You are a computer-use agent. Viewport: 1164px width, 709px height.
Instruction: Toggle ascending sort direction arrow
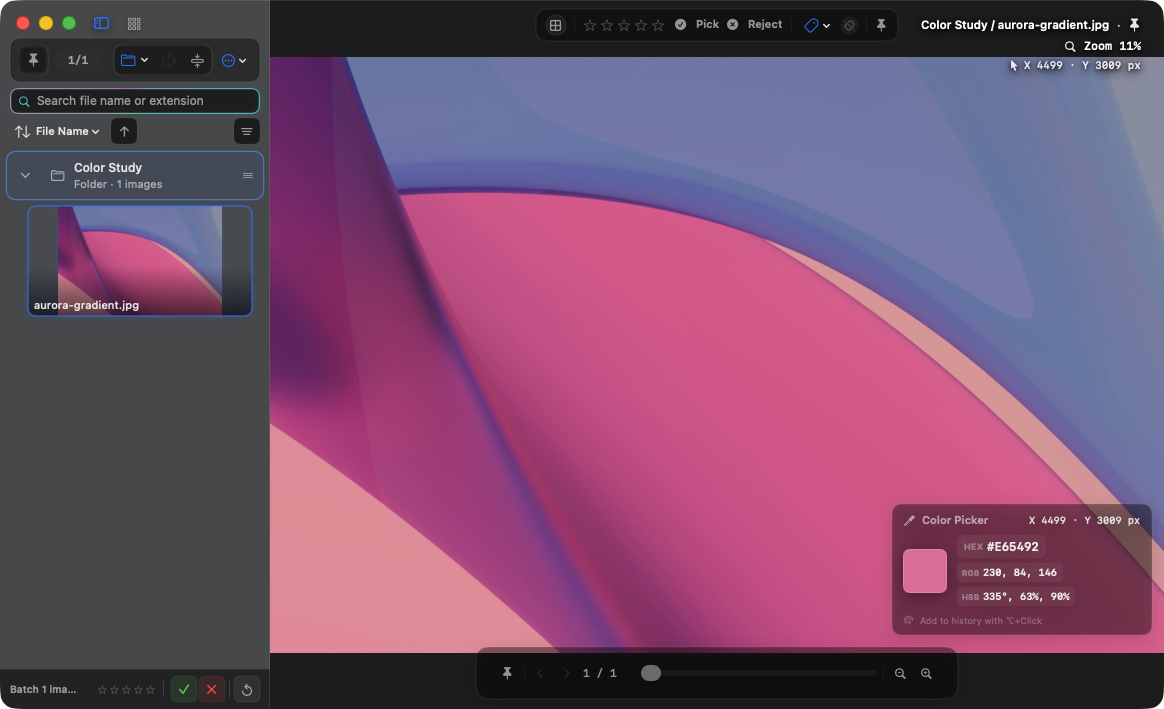click(124, 131)
